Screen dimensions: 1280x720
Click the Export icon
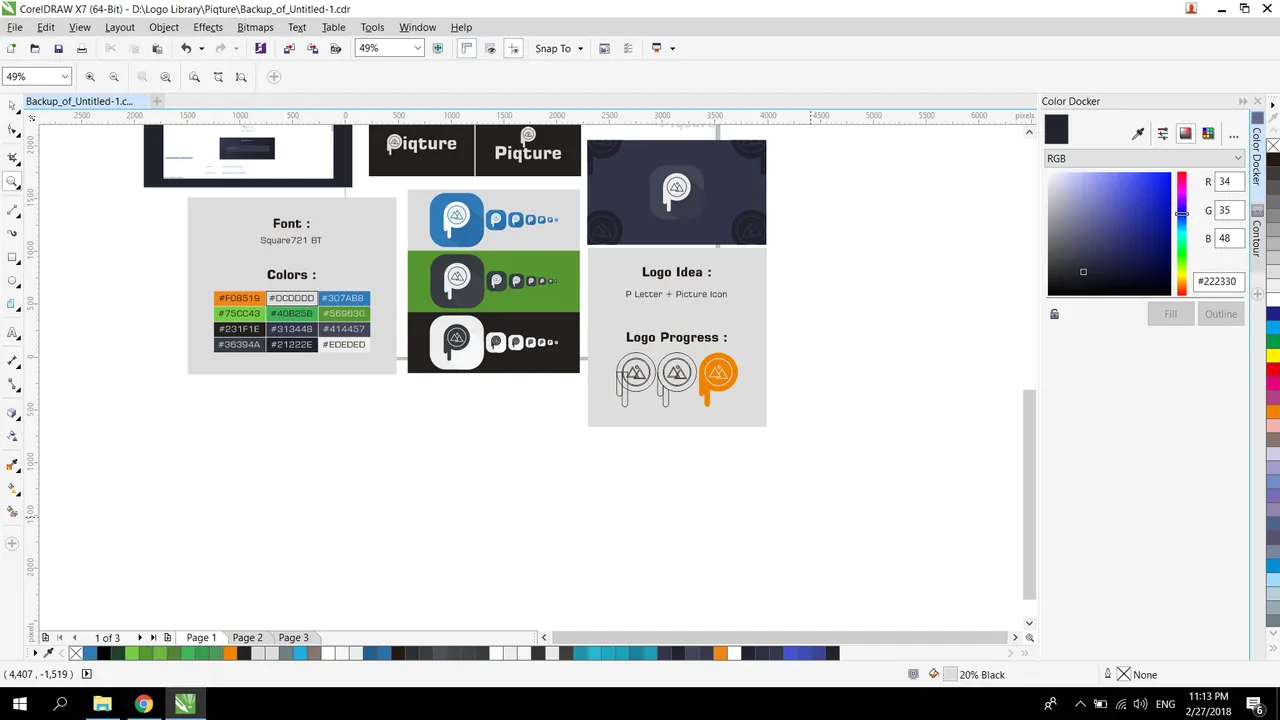coord(313,48)
